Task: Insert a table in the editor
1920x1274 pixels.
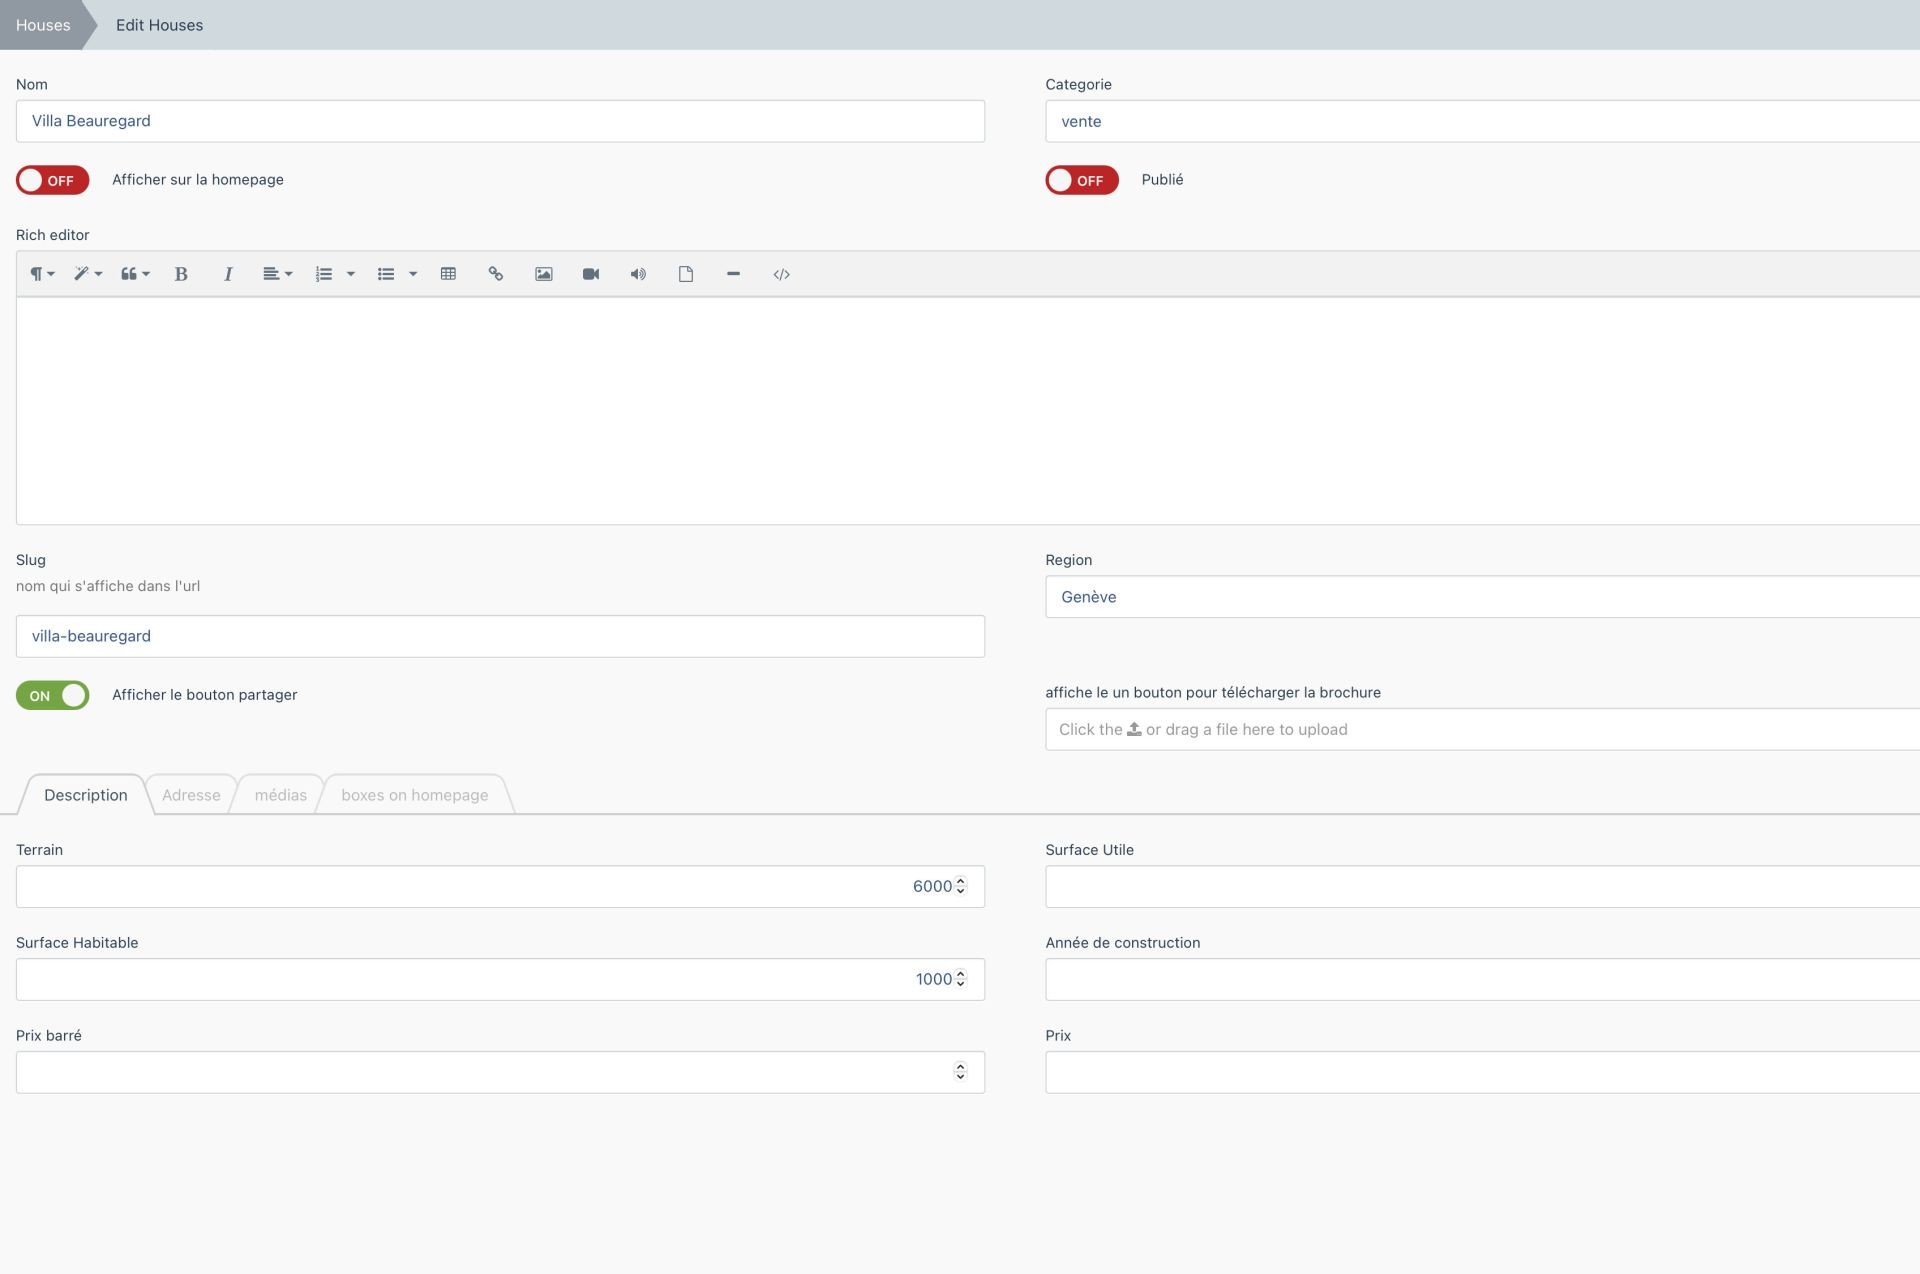Action: coord(448,274)
